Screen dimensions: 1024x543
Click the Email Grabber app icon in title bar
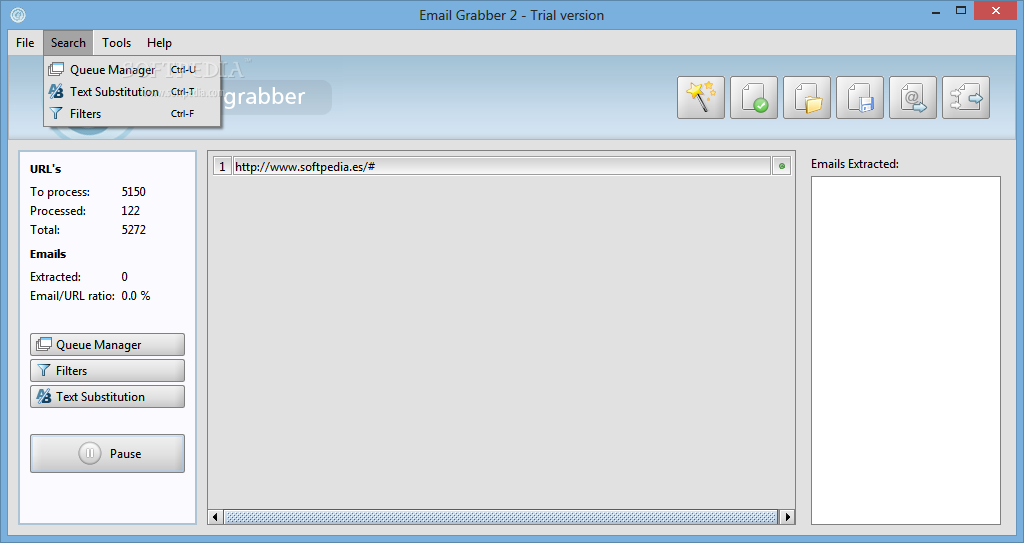18,14
